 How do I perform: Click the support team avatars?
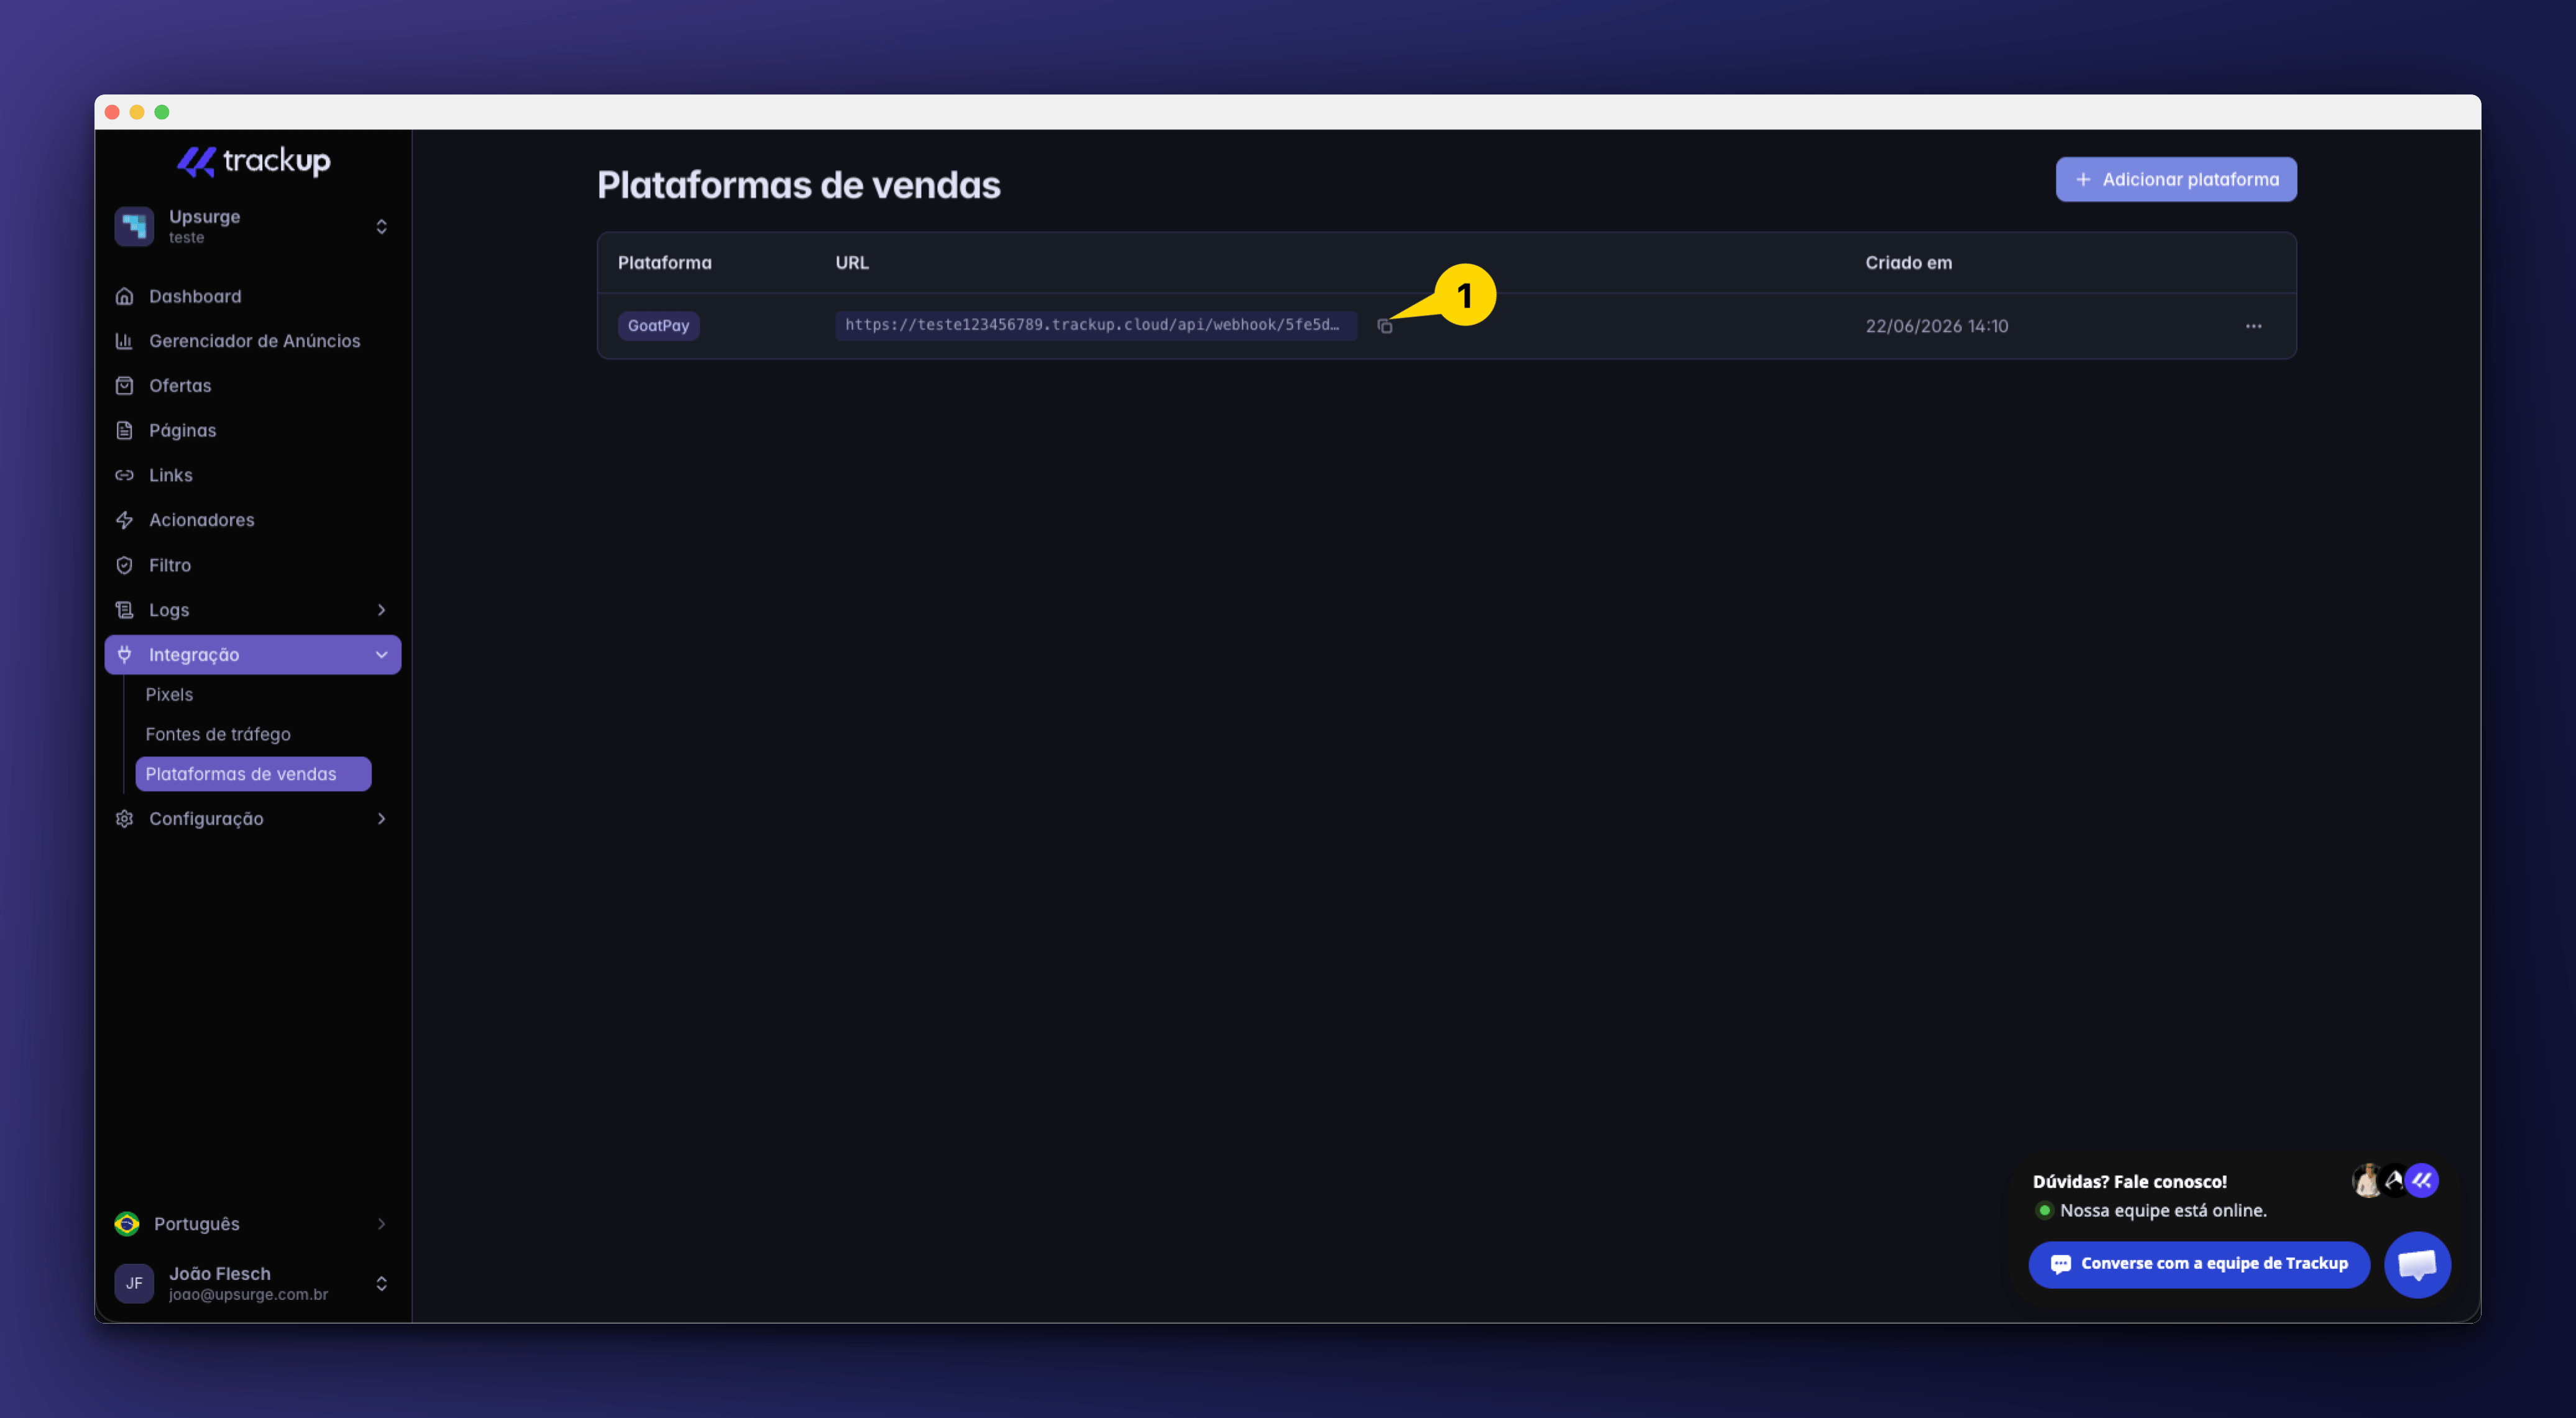pyautogui.click(x=2395, y=1181)
